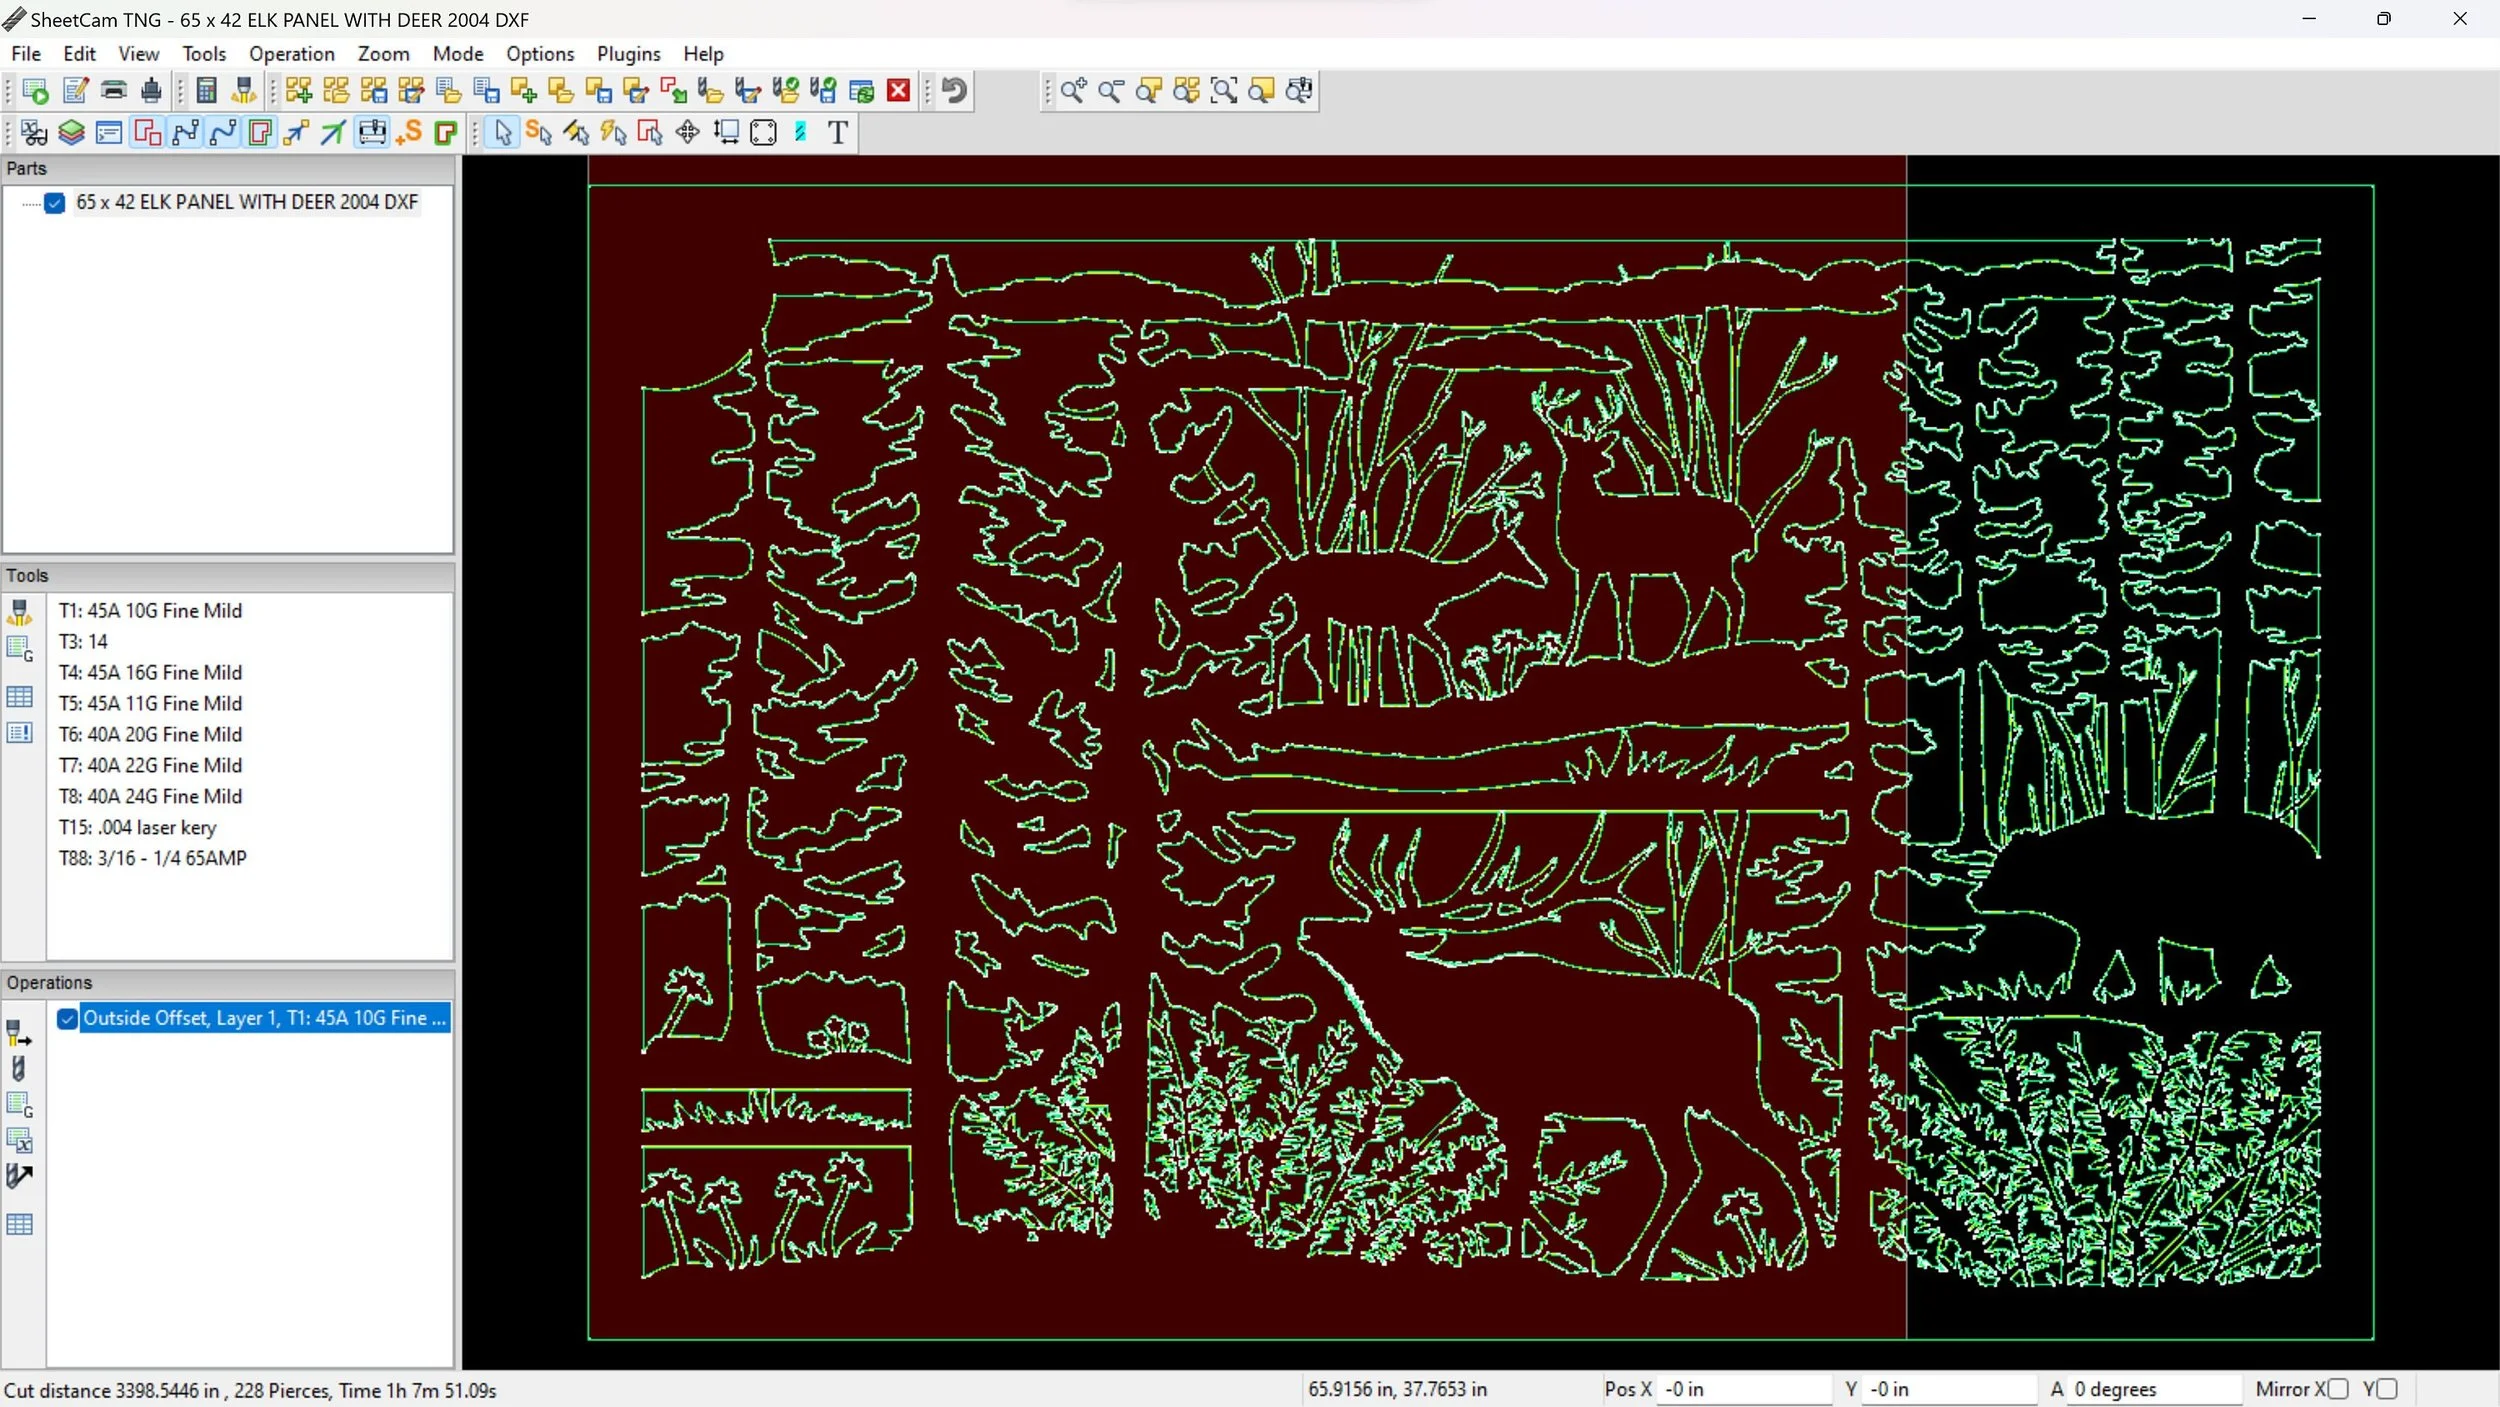Click the Pos X input field

1744,1390
